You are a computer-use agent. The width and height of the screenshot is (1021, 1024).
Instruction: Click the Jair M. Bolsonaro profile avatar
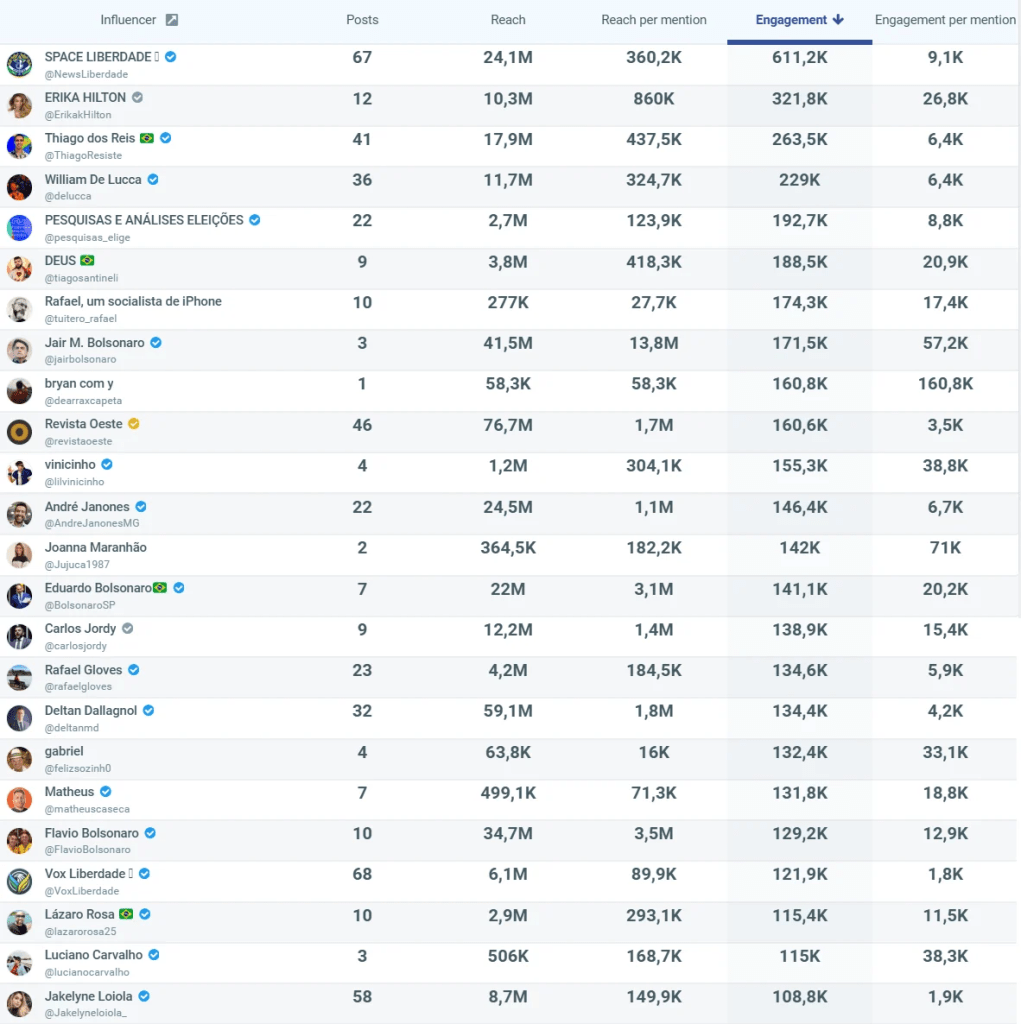[19, 350]
